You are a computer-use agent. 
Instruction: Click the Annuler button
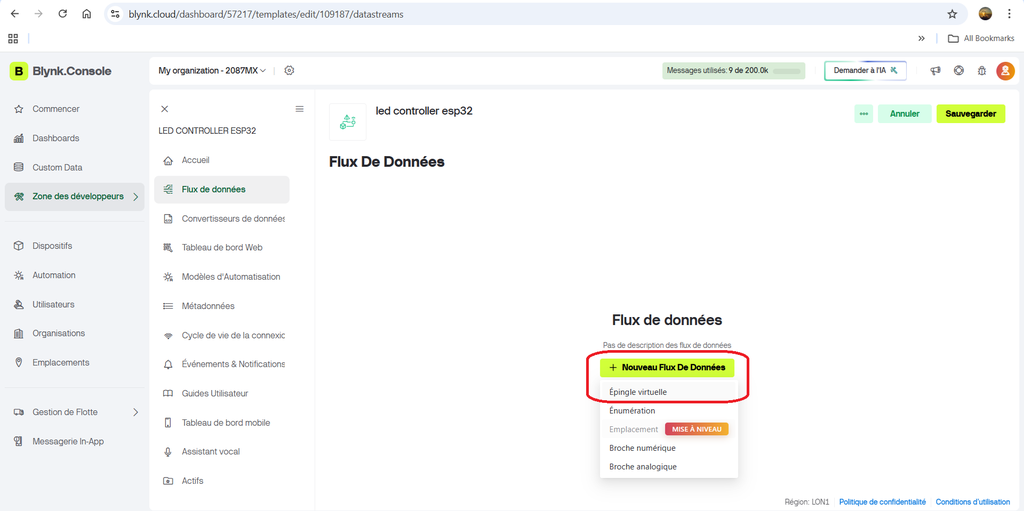pyautogui.click(x=904, y=114)
